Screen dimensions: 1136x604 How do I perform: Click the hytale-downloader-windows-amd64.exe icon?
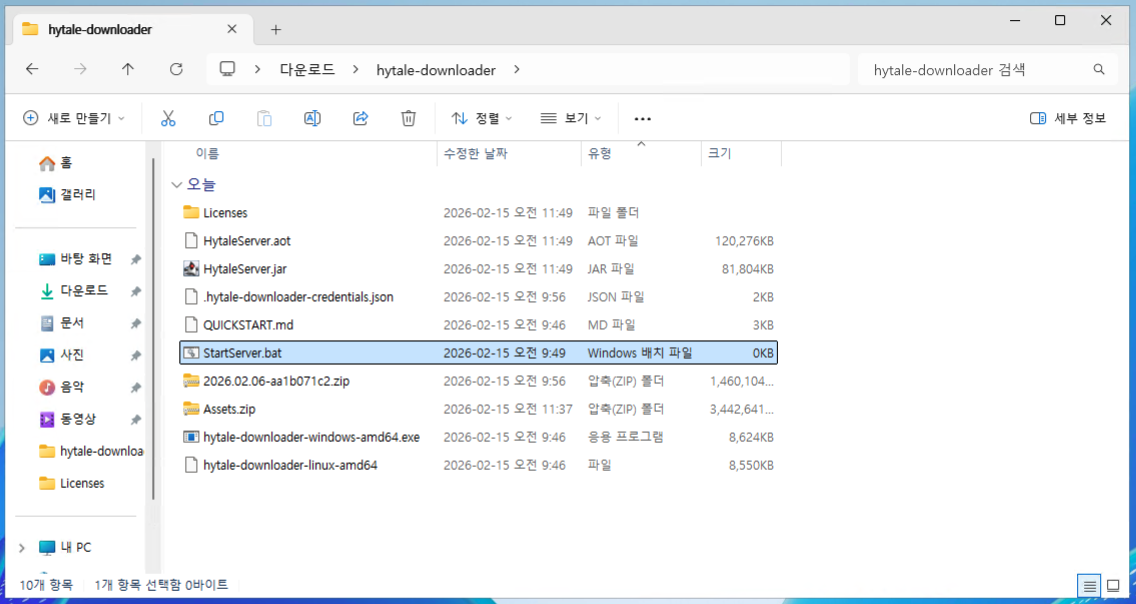click(191, 437)
